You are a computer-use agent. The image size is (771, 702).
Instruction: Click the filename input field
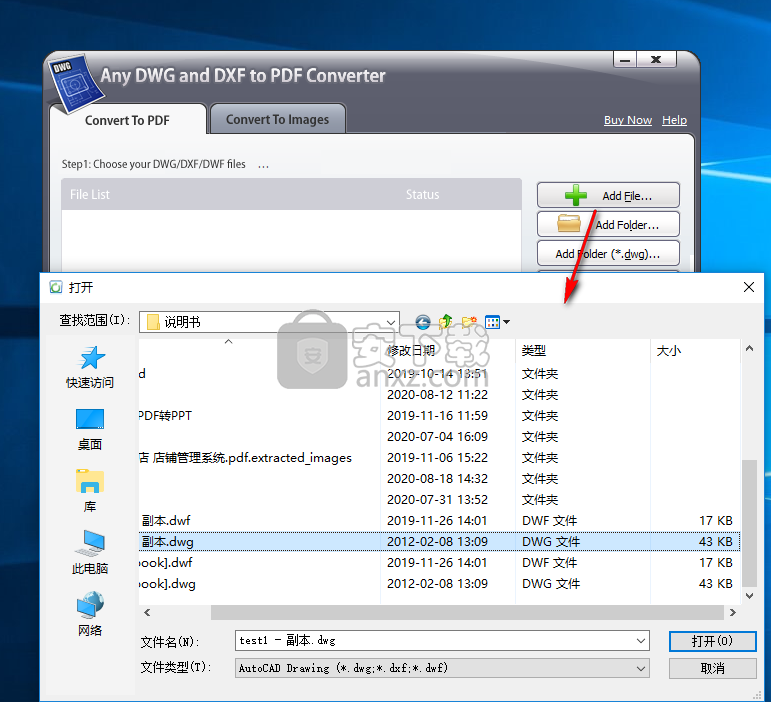(435, 641)
